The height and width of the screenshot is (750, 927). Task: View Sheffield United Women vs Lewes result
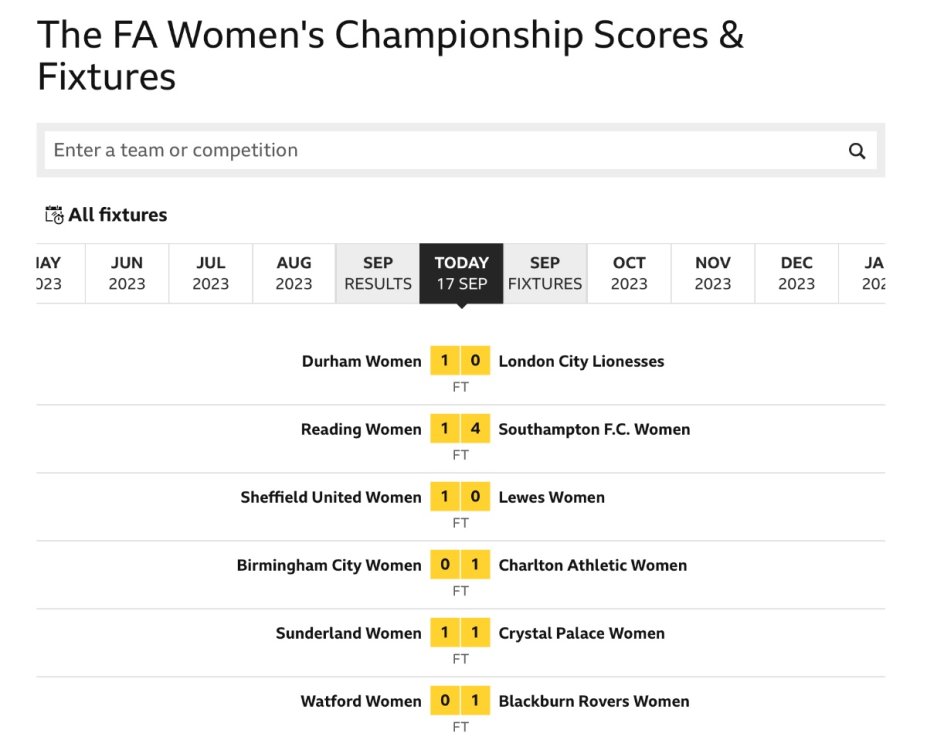click(x=461, y=497)
